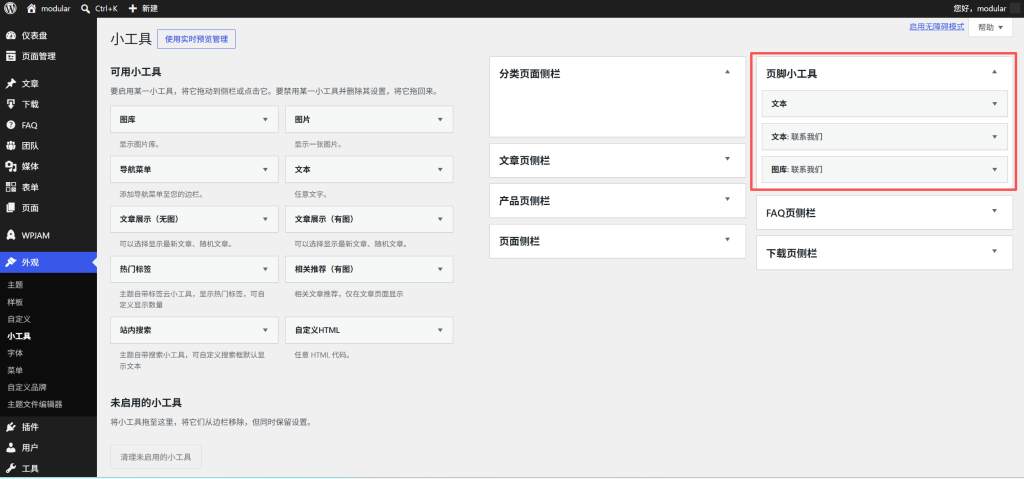Click the 表单 sidebar icon
Viewport: 1024px width, 479px height.
pyautogui.click(x=10, y=187)
